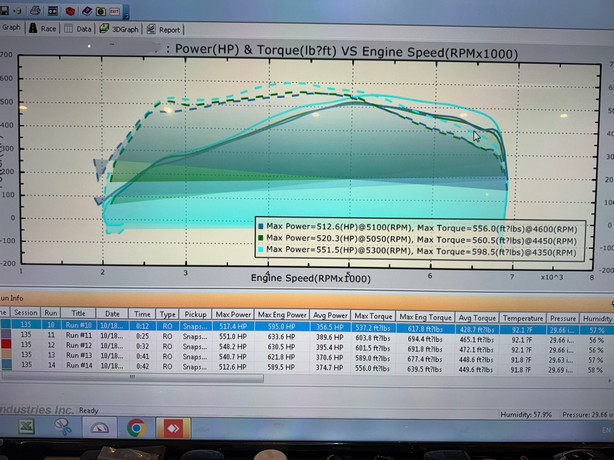
Task: Select the Run #14 row in table
Action: click(x=82, y=367)
